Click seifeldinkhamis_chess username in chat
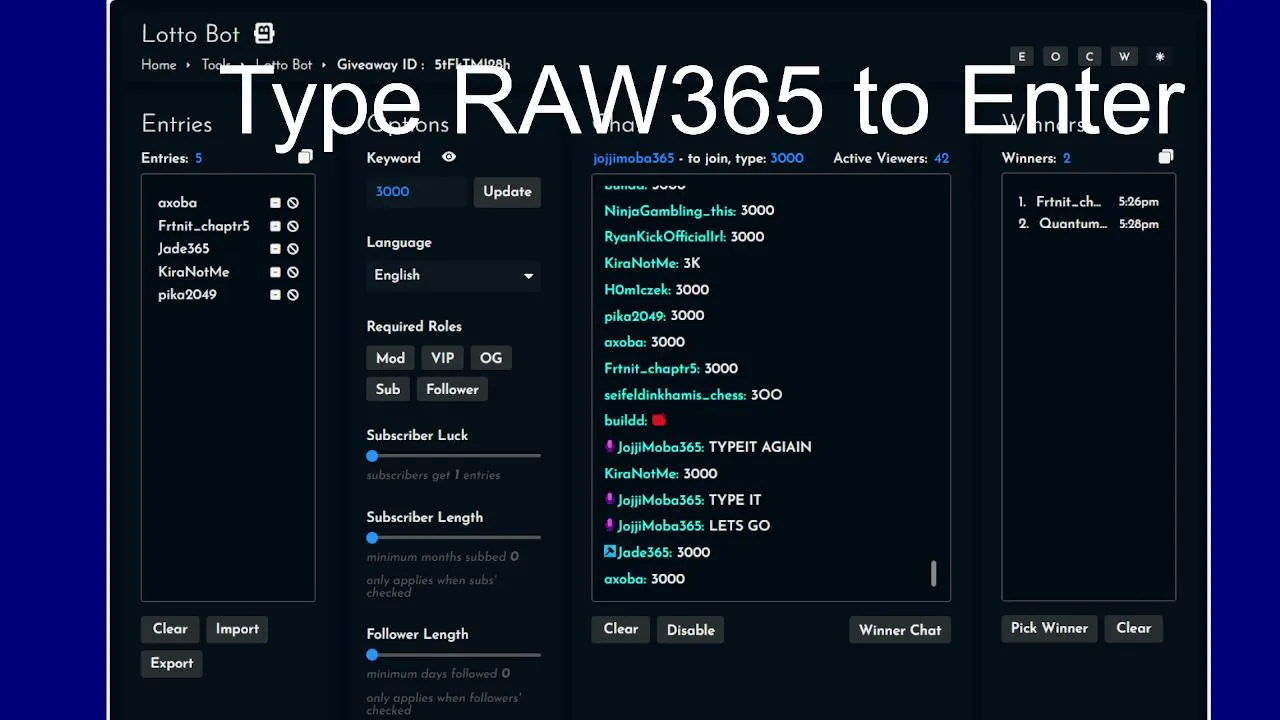This screenshot has height=720, width=1280. [675, 395]
